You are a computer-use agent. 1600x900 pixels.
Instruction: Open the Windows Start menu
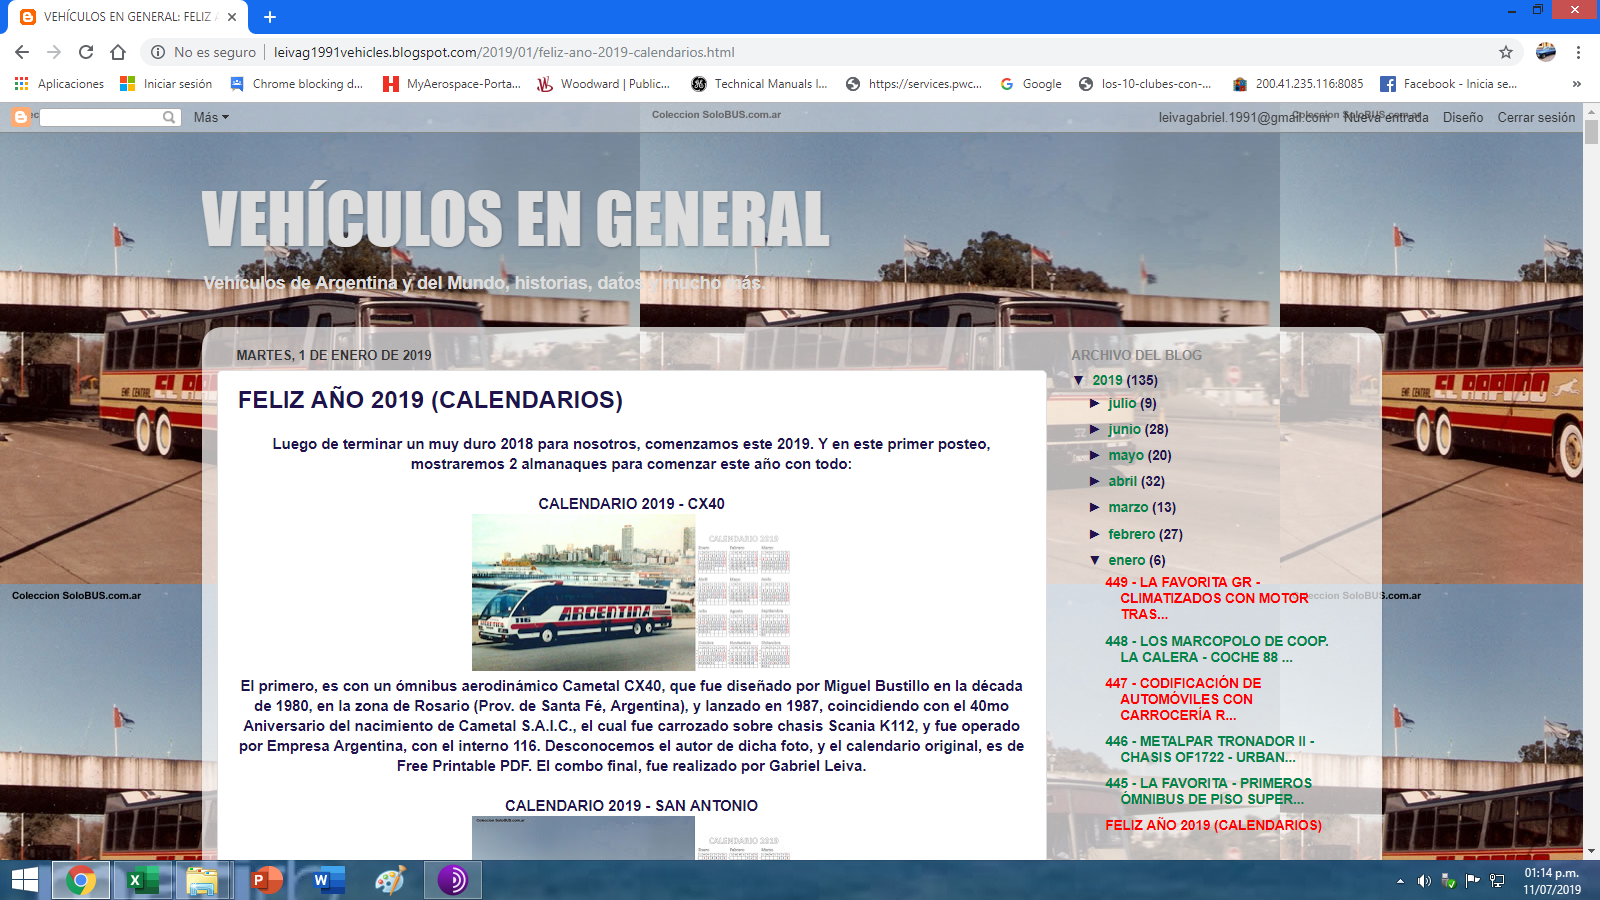coord(25,880)
